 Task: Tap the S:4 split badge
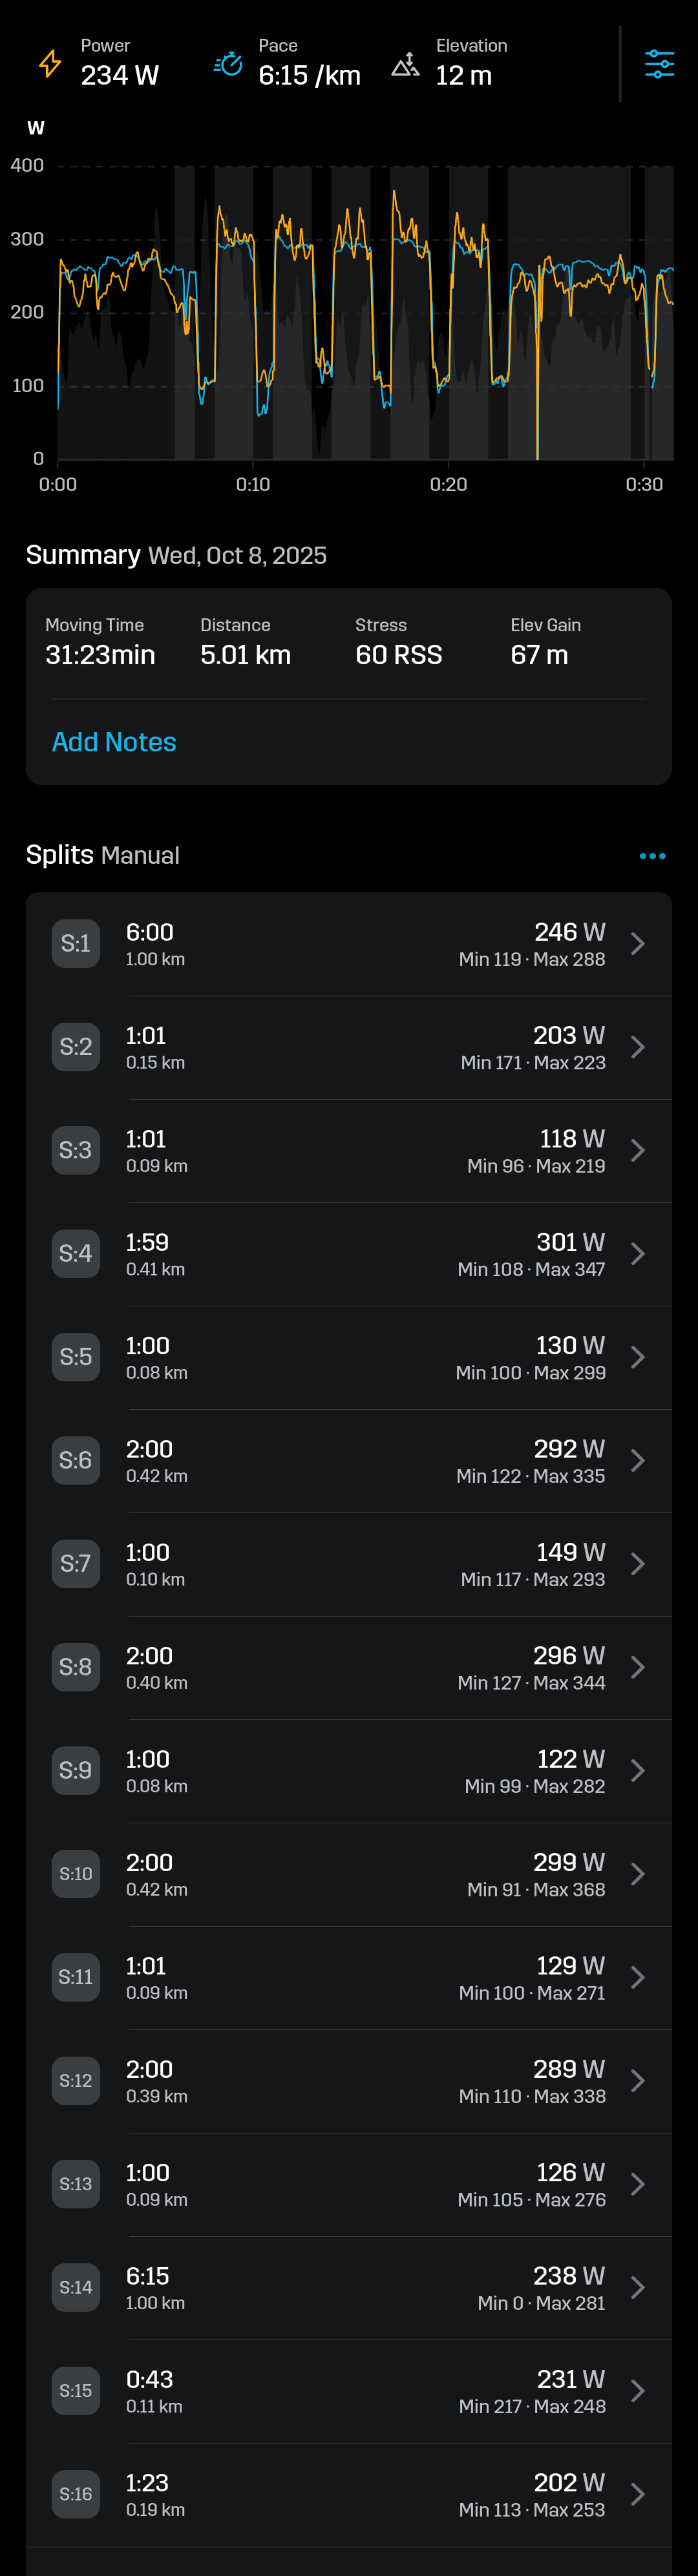coord(76,1253)
